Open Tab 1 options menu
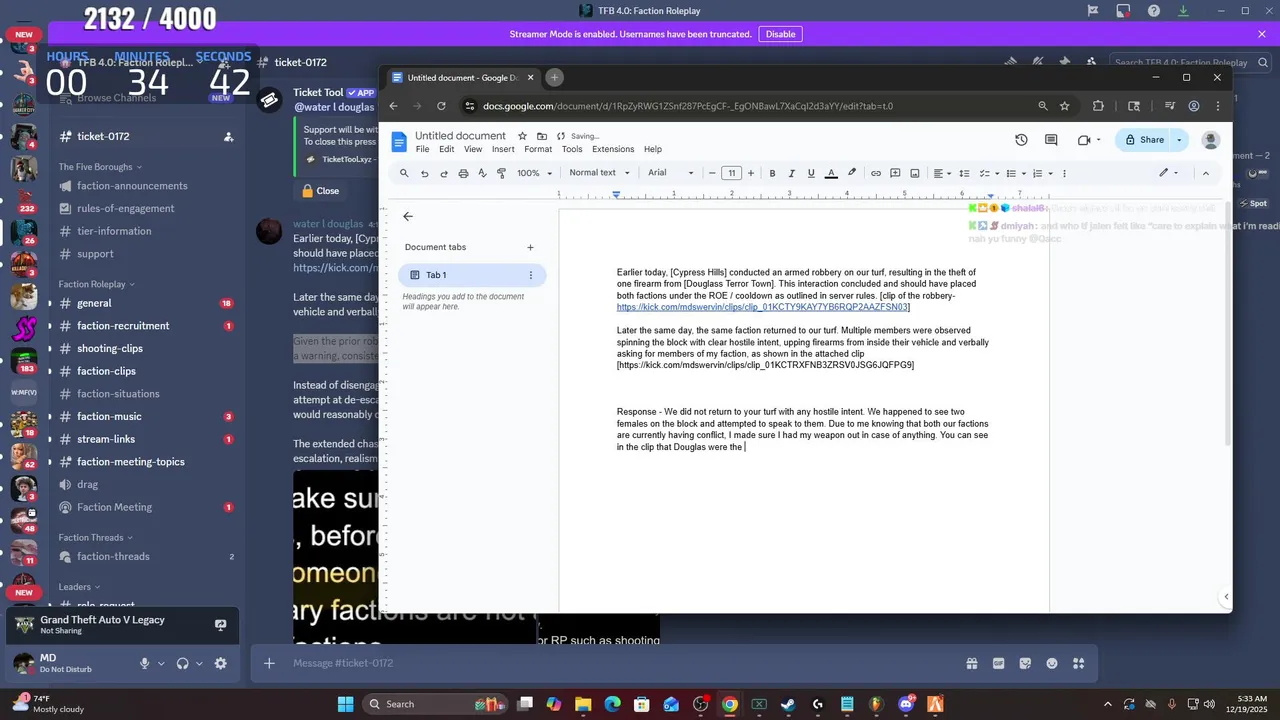 click(x=531, y=275)
